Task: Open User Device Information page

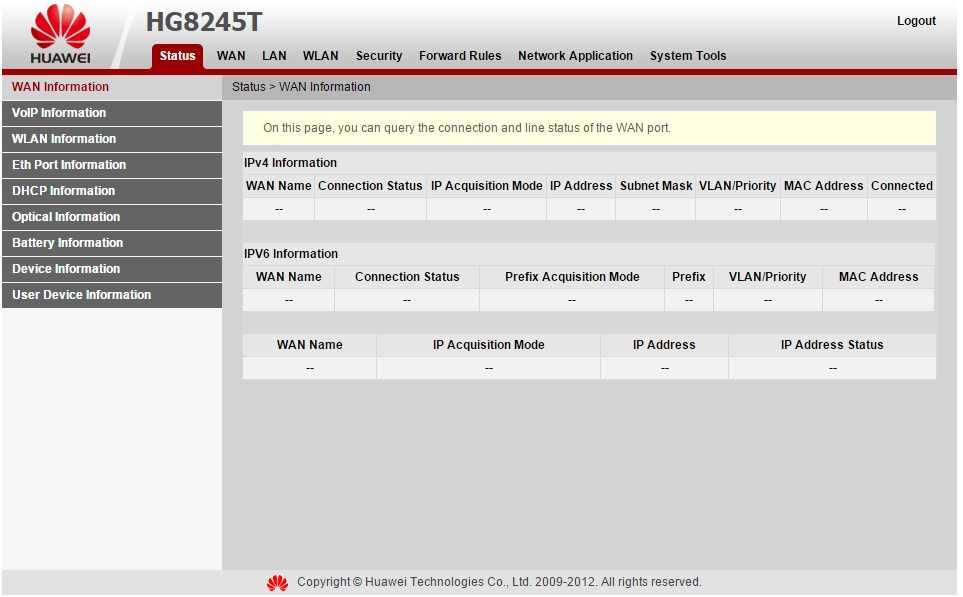Action: click(112, 295)
